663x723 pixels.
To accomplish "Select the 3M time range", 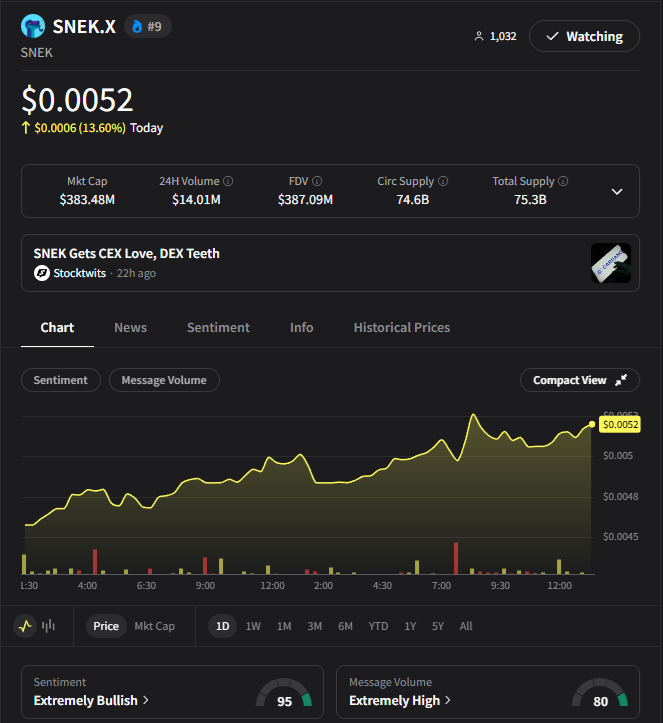I will pos(314,626).
